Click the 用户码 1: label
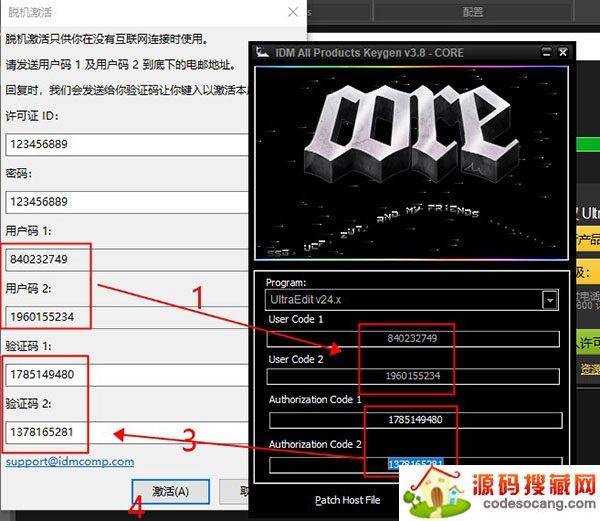Image resolution: width=600 pixels, height=521 pixels. [28, 231]
